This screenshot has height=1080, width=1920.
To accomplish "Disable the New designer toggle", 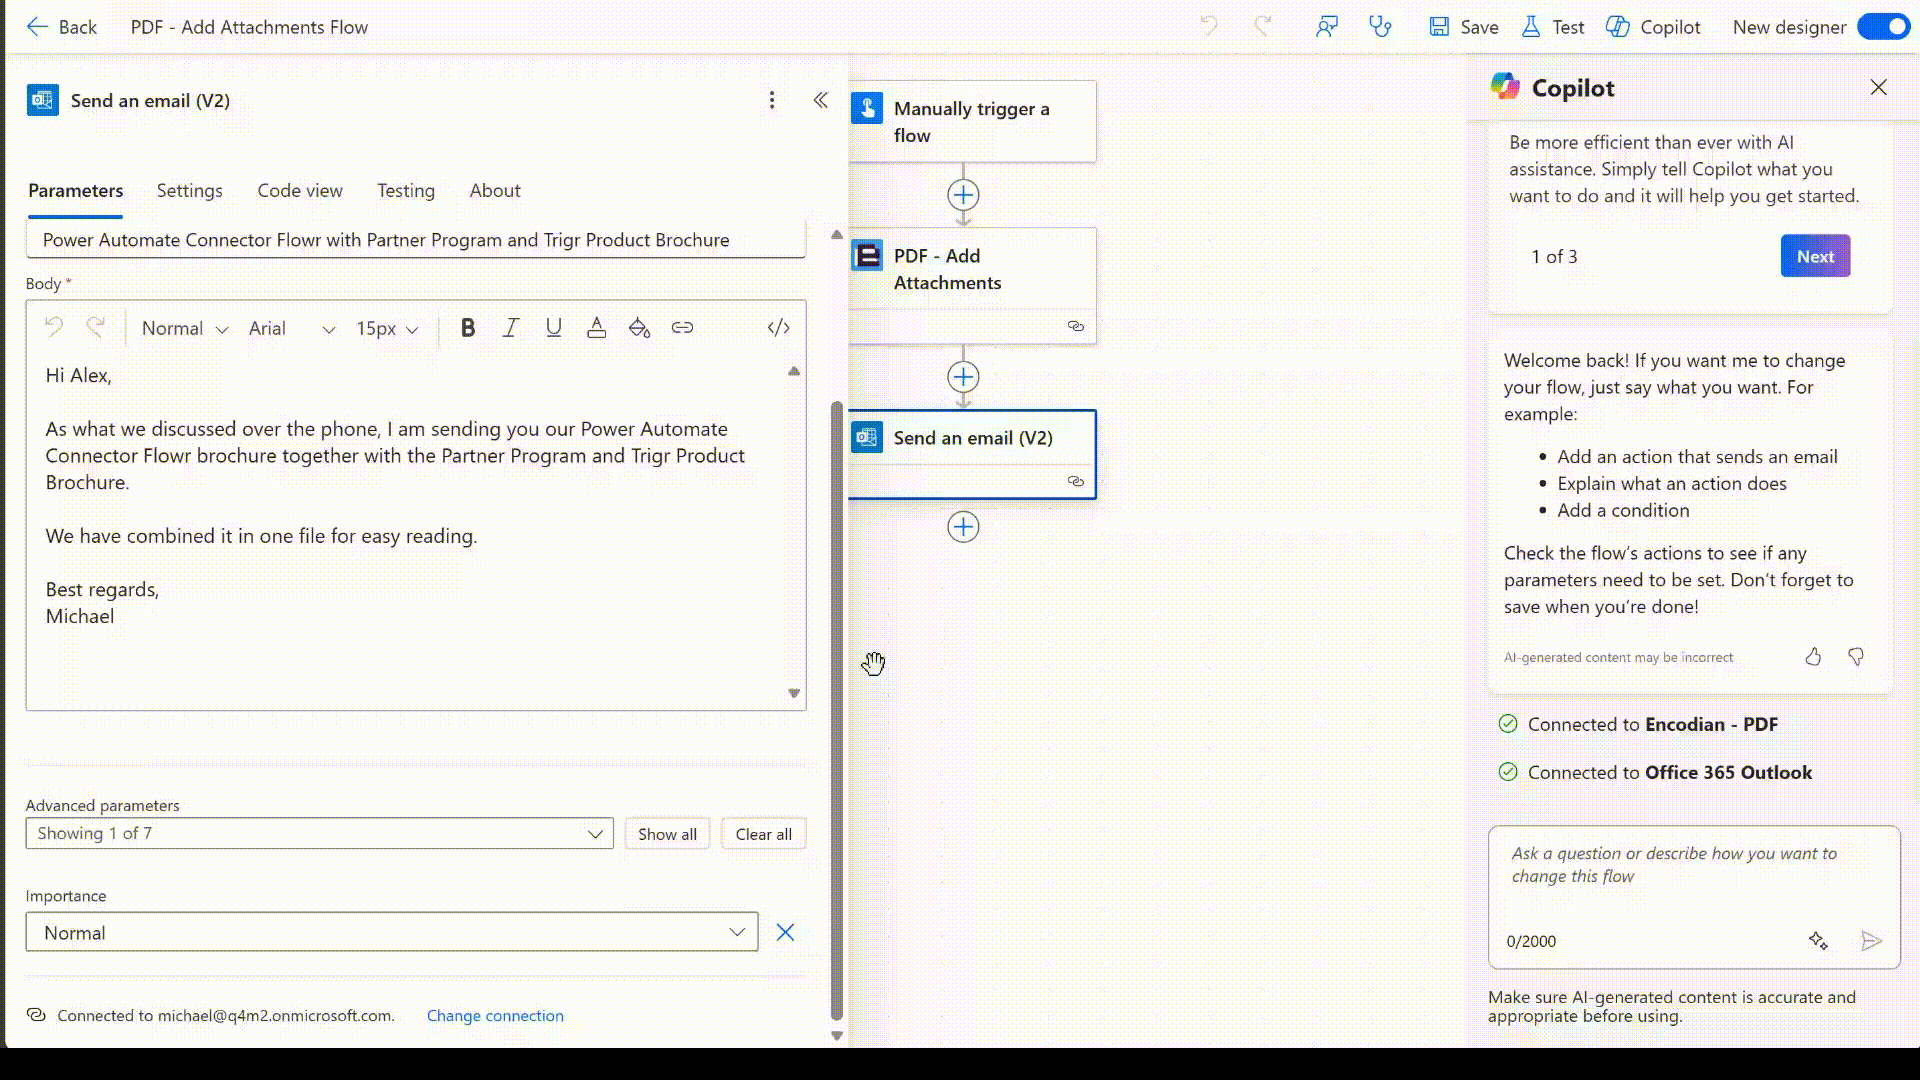I will (x=1883, y=27).
